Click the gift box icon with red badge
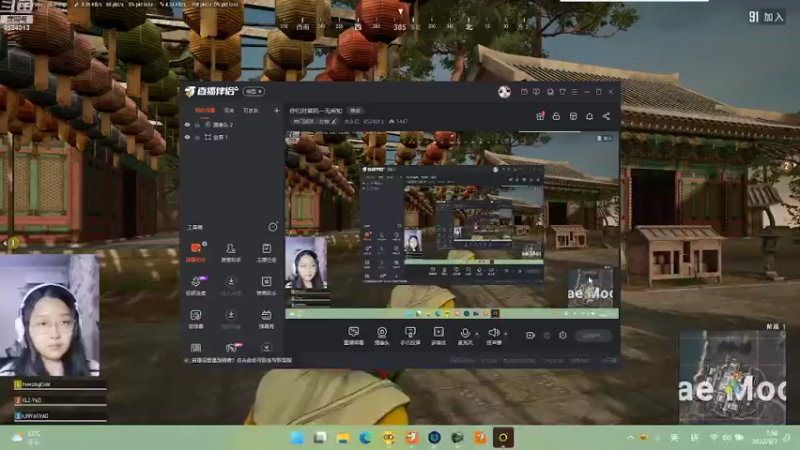Screen dimensions: 800x450 coord(540,116)
